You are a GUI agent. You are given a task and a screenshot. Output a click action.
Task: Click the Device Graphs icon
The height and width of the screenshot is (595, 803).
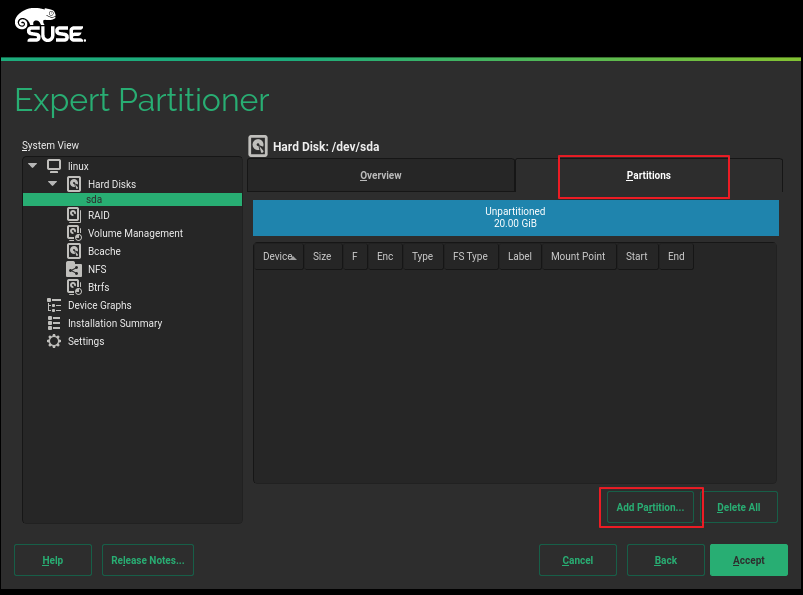pos(54,305)
